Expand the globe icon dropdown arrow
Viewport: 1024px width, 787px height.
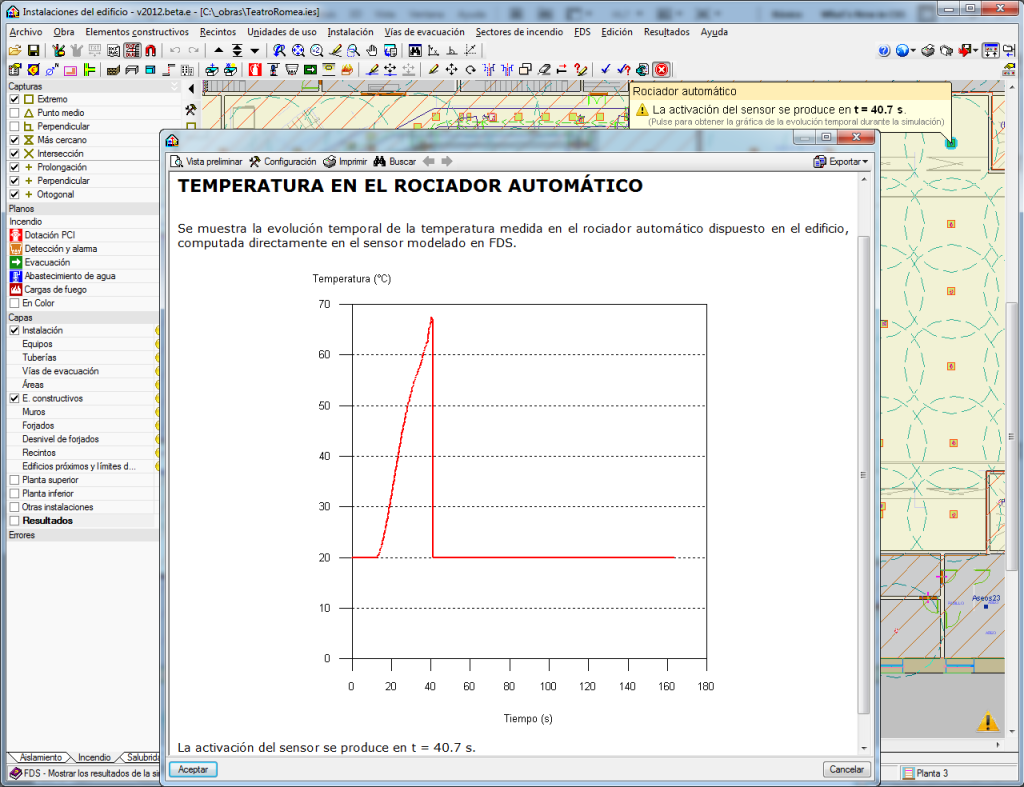click(x=913, y=51)
